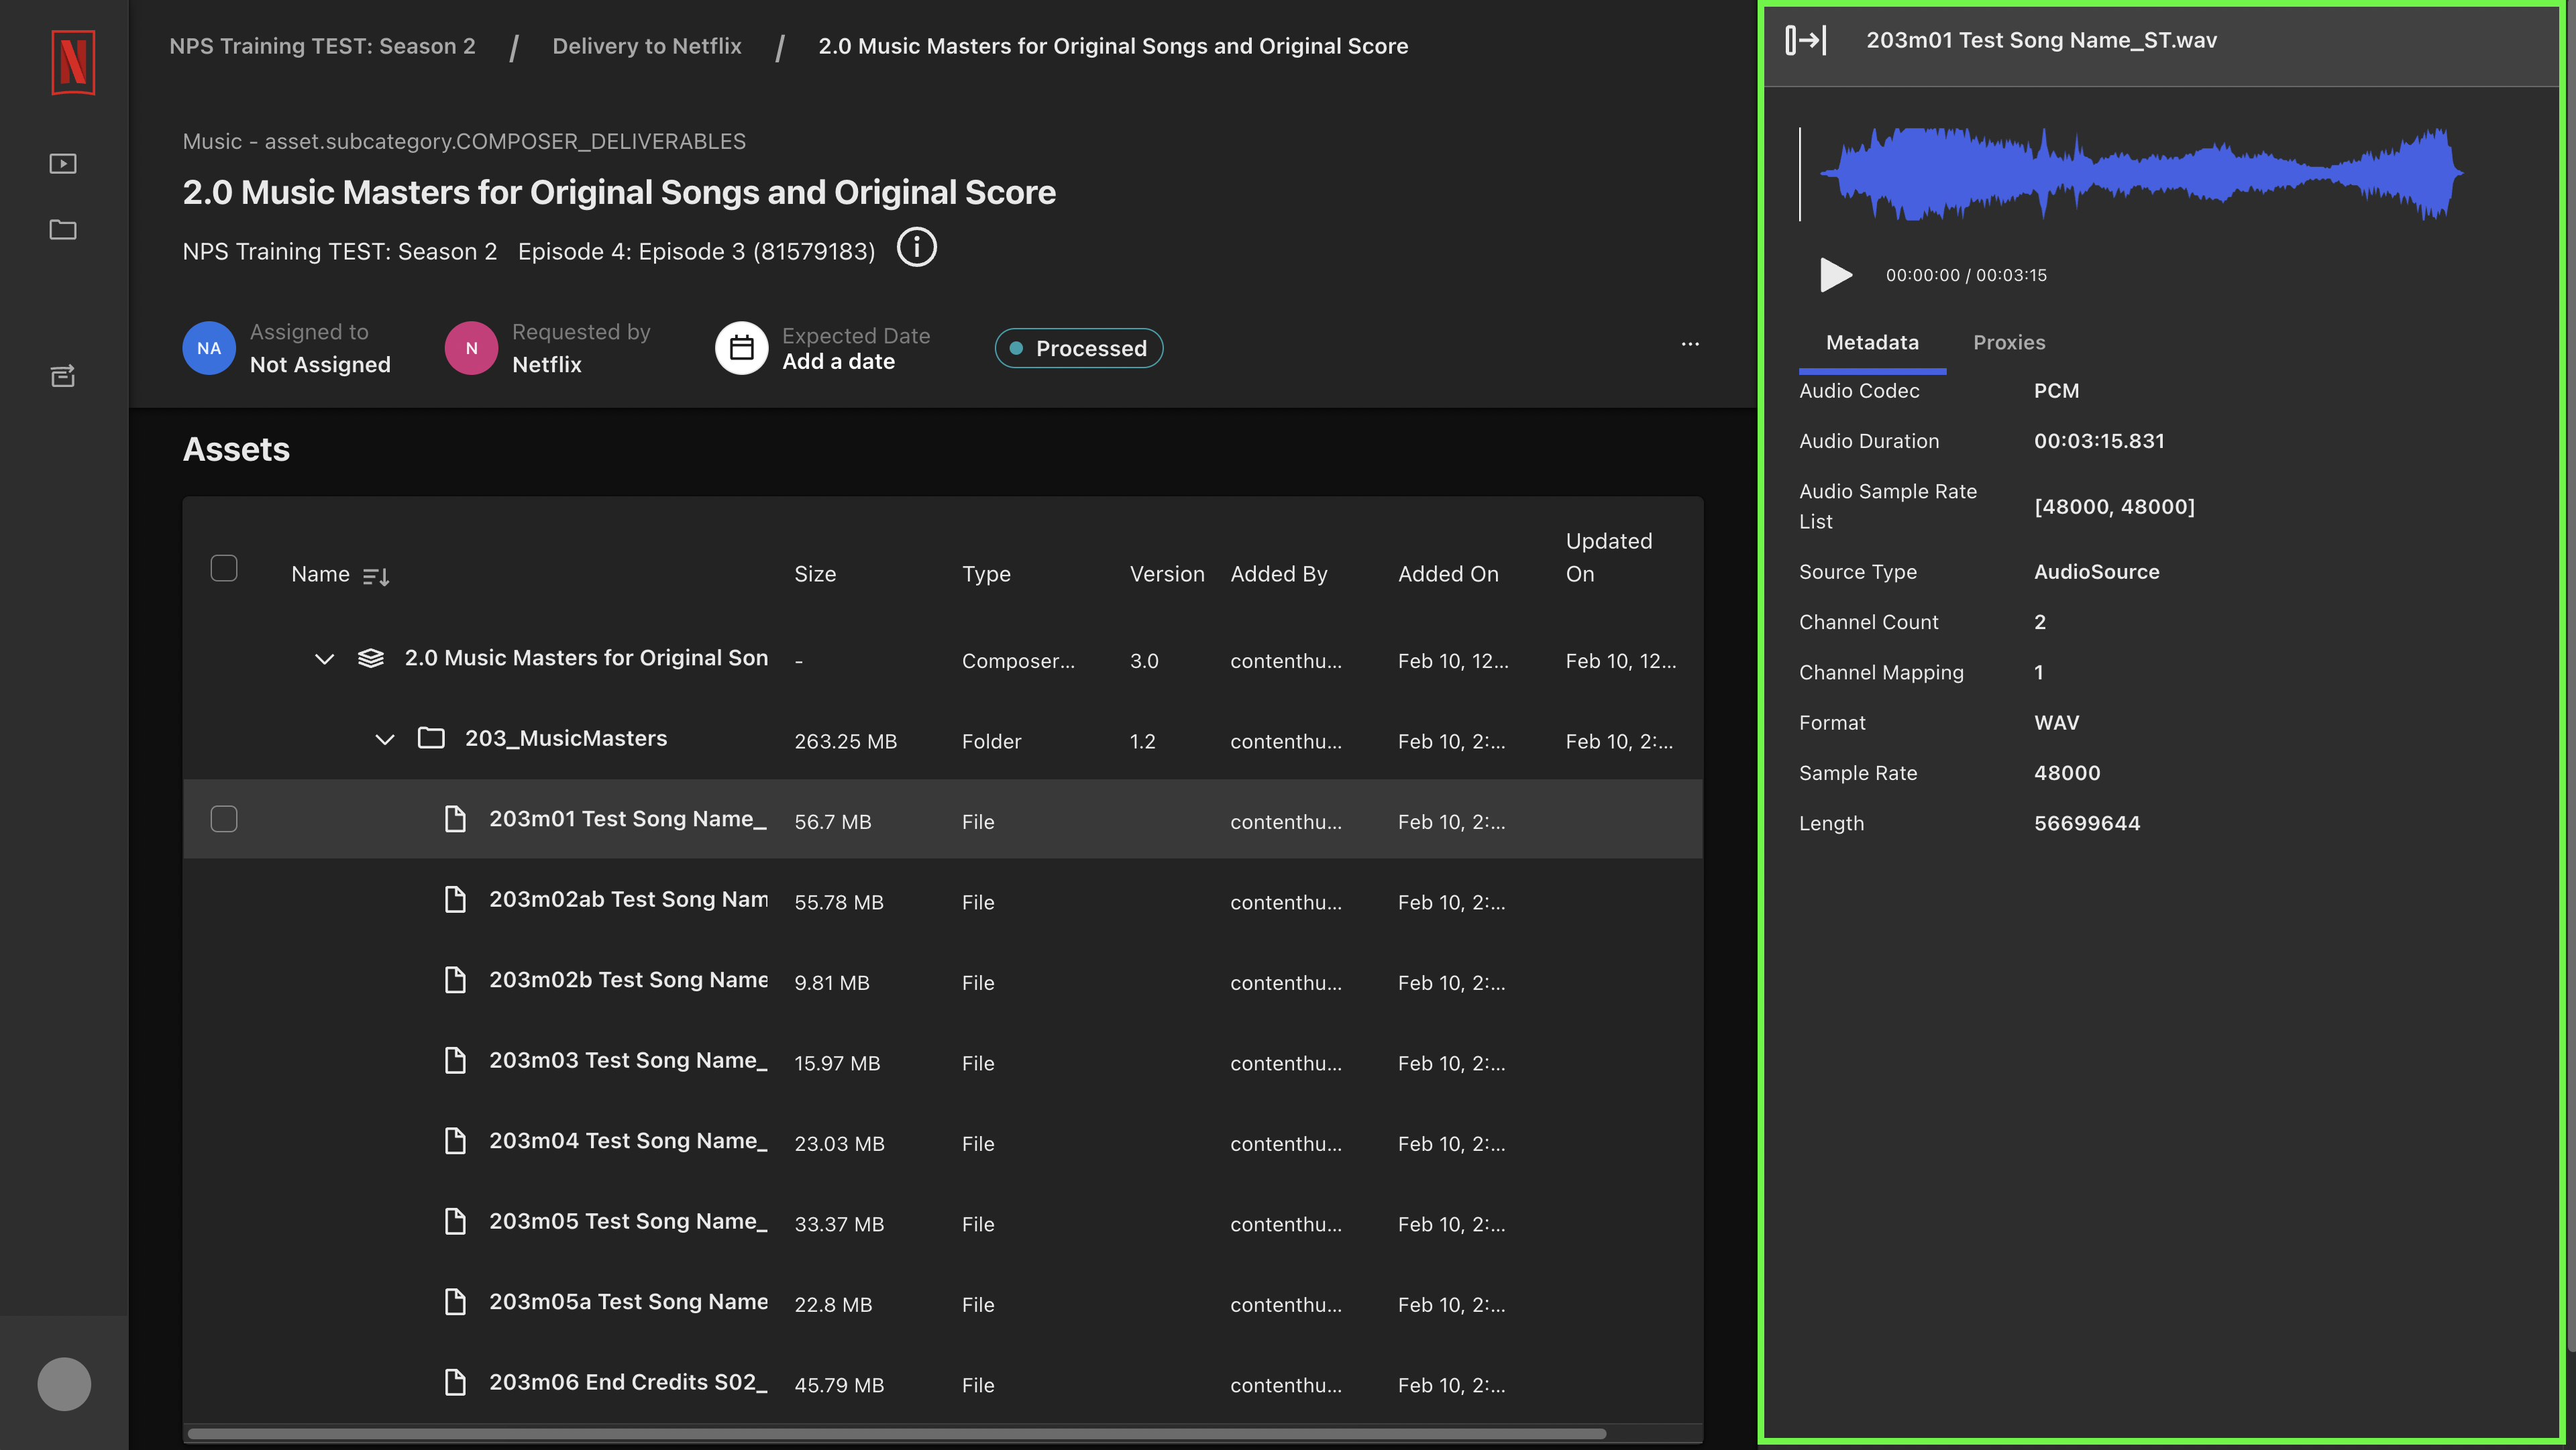Open the calendar icon for Expected Date
Image resolution: width=2576 pixels, height=1450 pixels.
pos(741,348)
